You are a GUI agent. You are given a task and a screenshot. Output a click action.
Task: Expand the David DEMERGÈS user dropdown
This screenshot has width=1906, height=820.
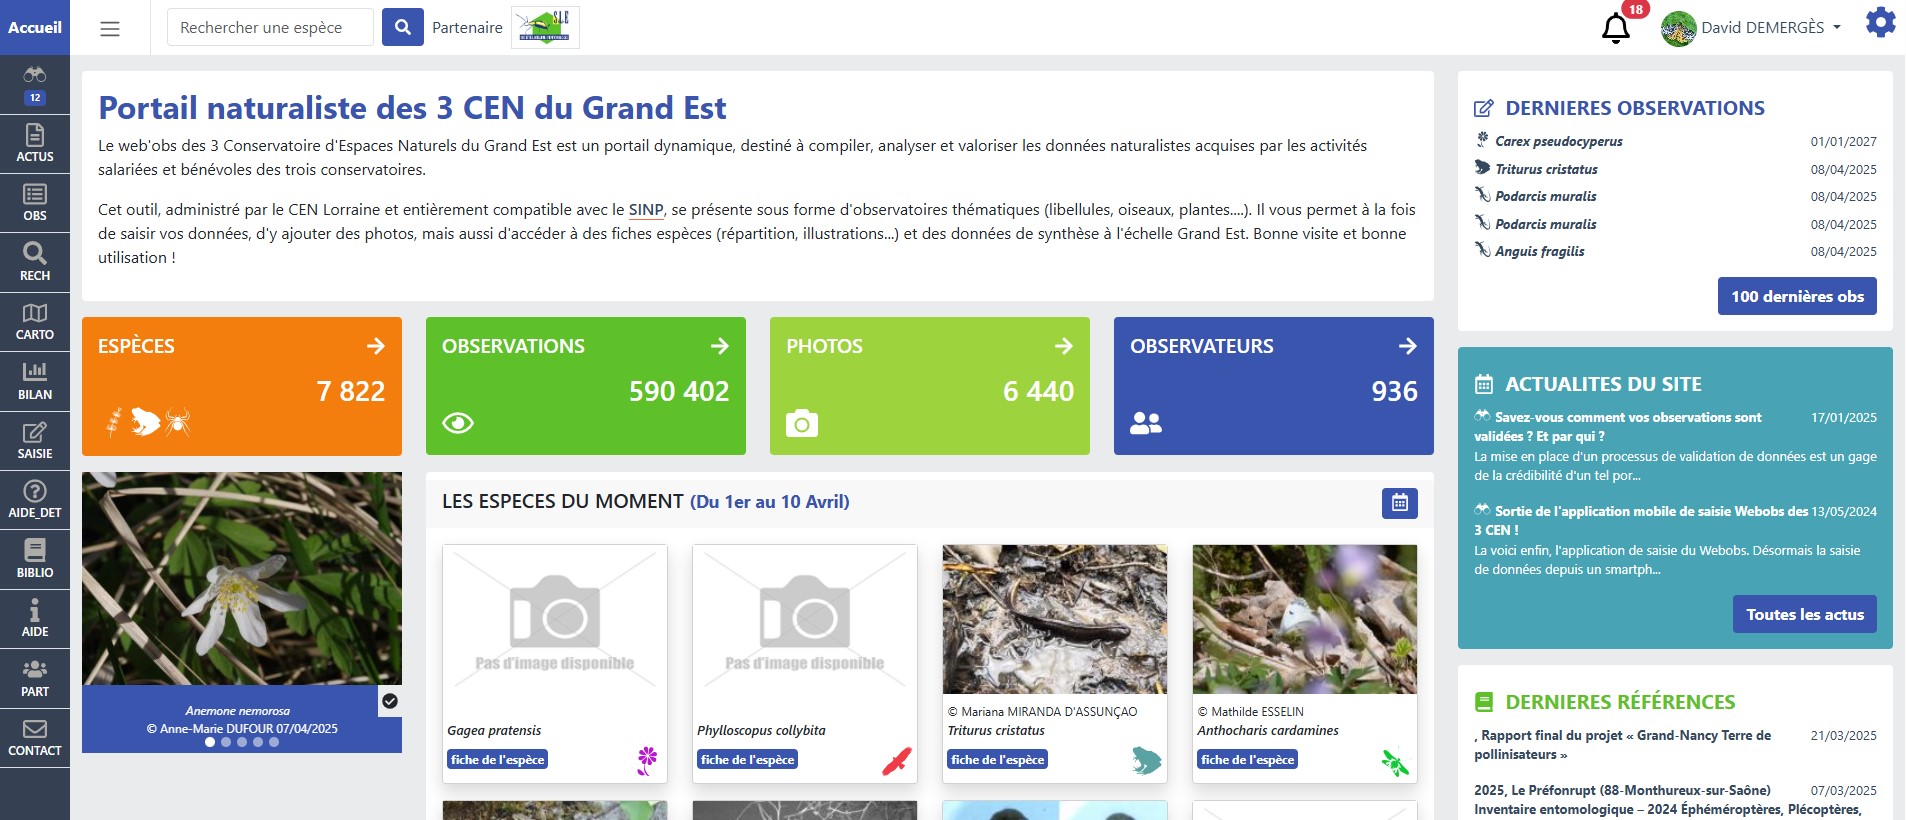(1752, 28)
